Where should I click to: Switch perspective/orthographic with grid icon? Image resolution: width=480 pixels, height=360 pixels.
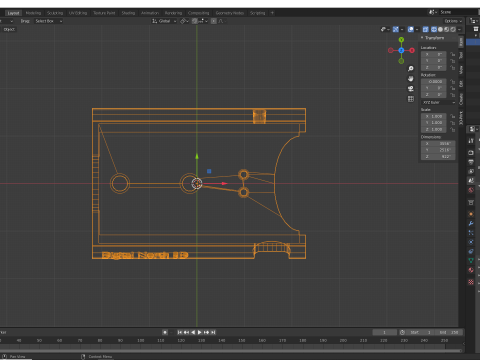coord(411,99)
